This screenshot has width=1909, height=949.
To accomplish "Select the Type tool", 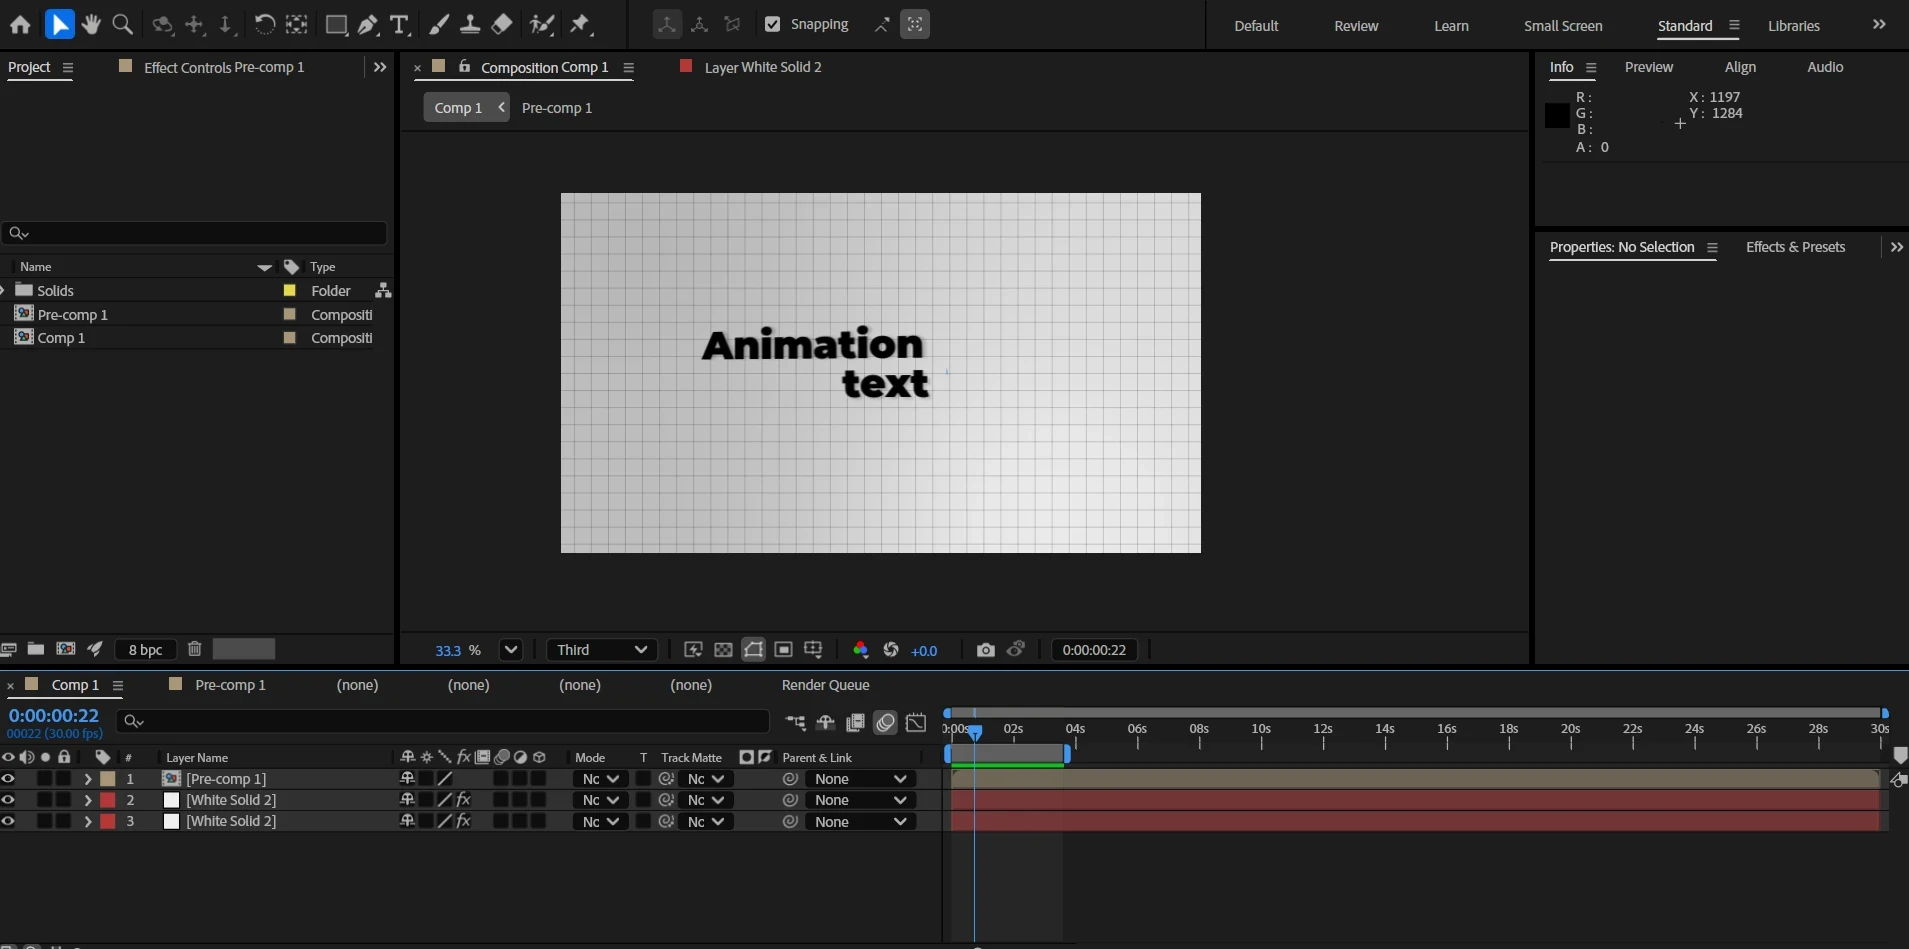I will click(x=400, y=24).
